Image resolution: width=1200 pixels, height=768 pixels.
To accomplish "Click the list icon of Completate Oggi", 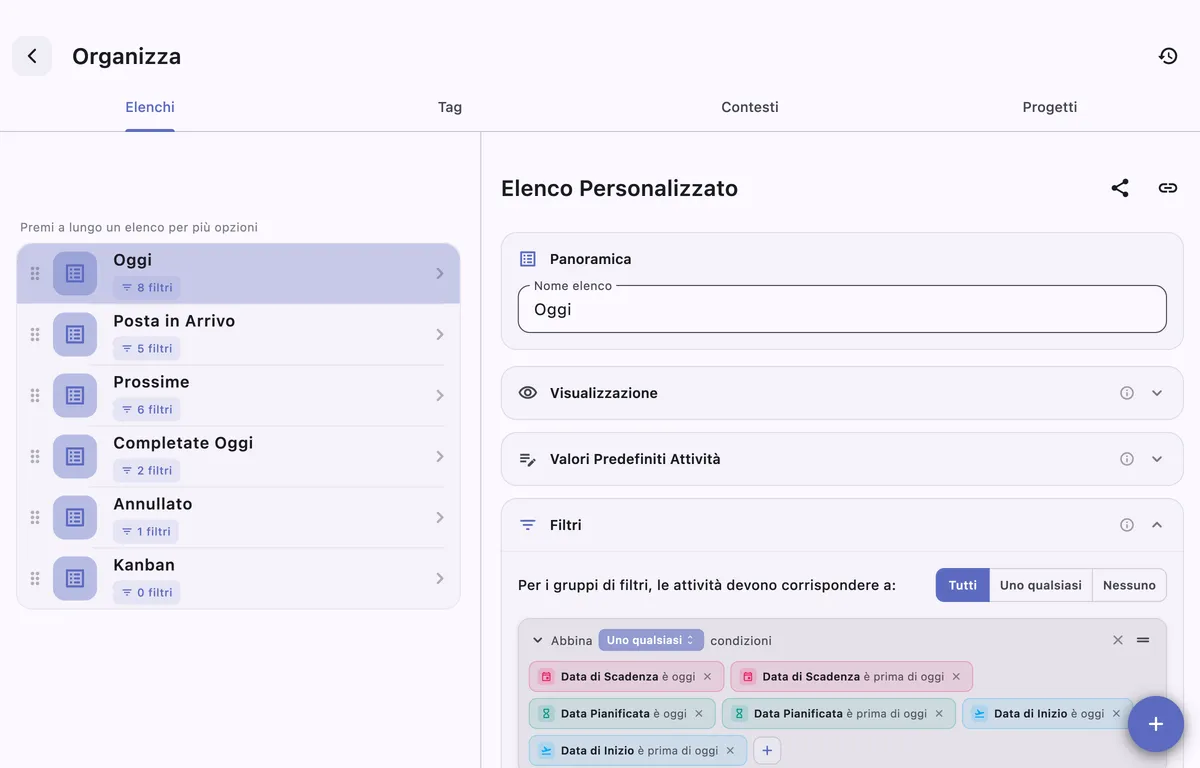I will 75,457.
